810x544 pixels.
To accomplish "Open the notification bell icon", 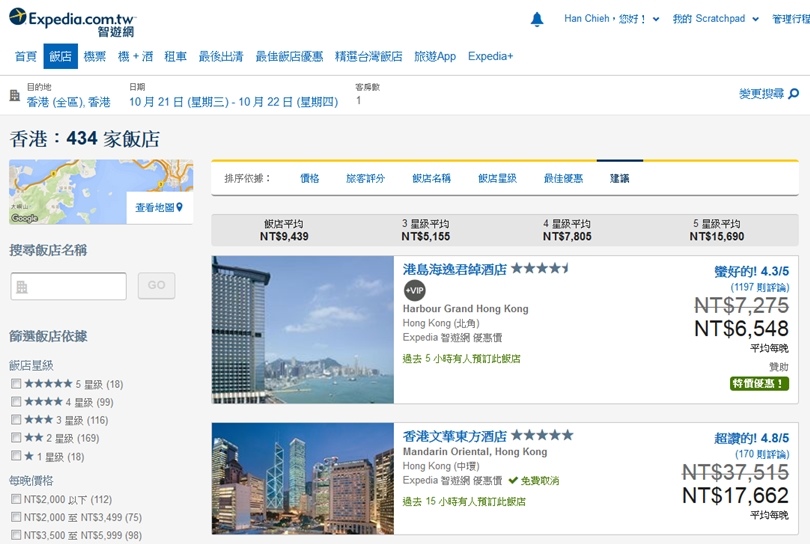I will click(x=537, y=19).
